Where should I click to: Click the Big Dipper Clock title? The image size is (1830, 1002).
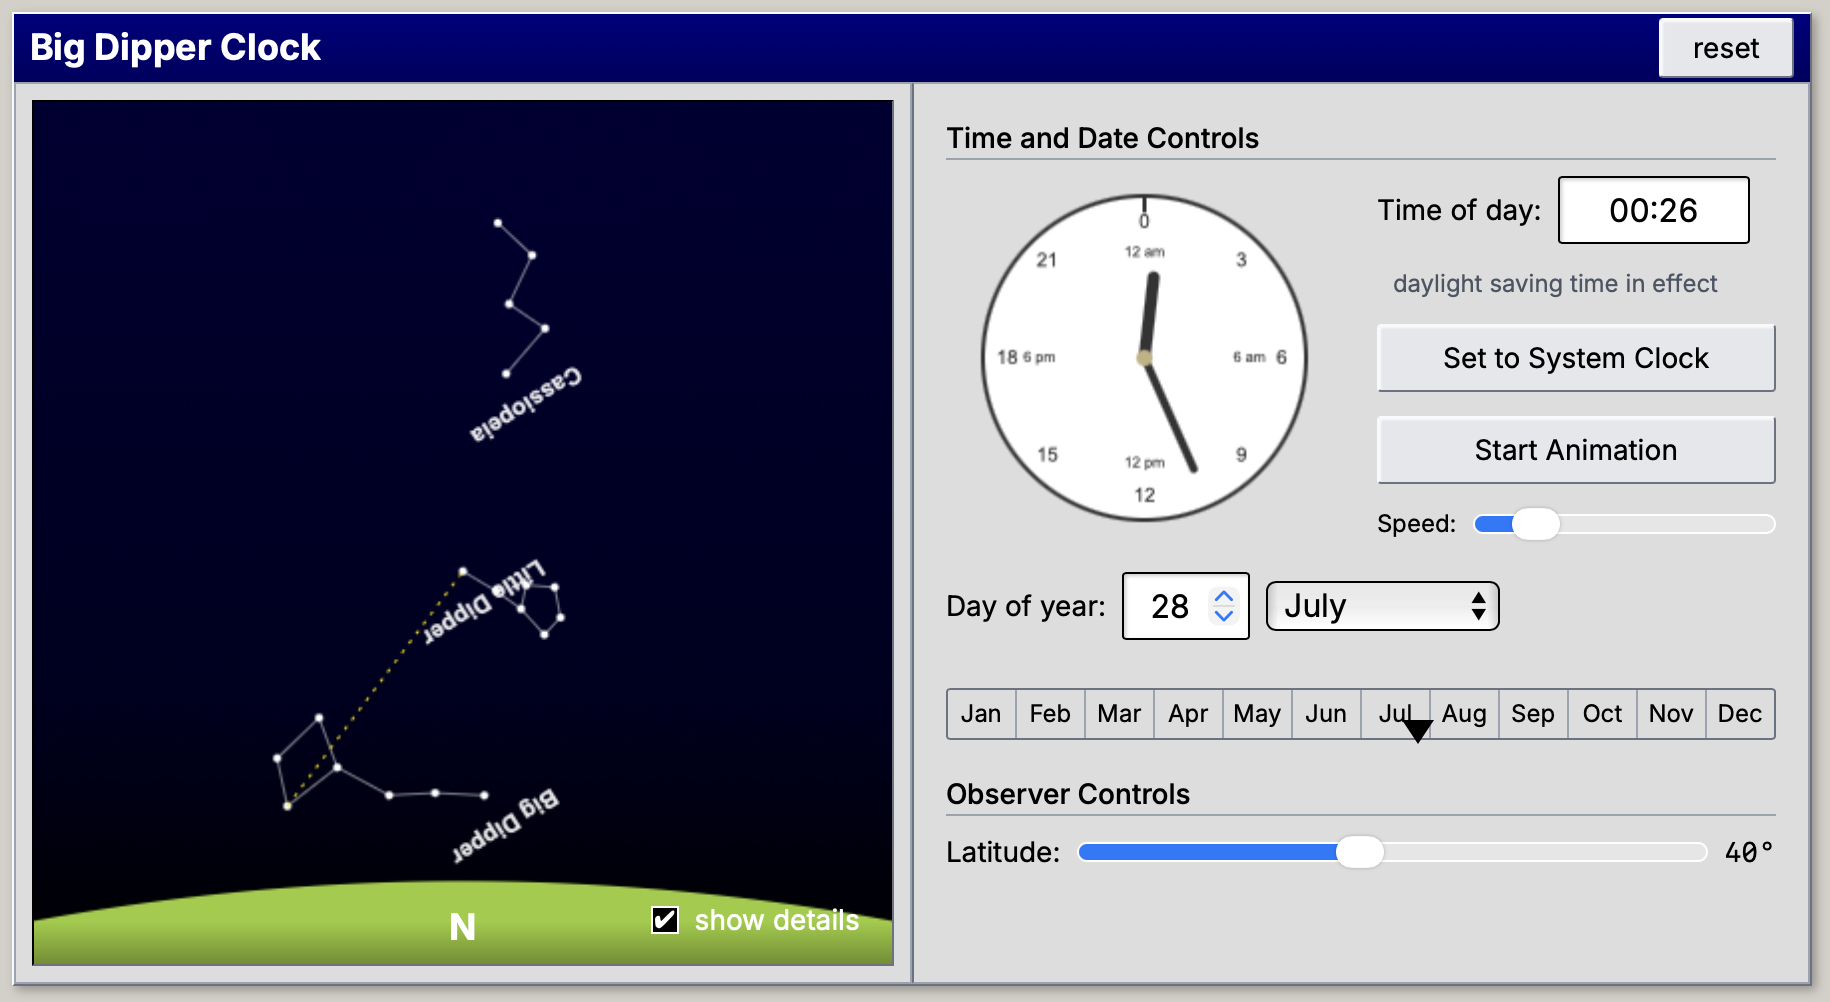pos(175,47)
